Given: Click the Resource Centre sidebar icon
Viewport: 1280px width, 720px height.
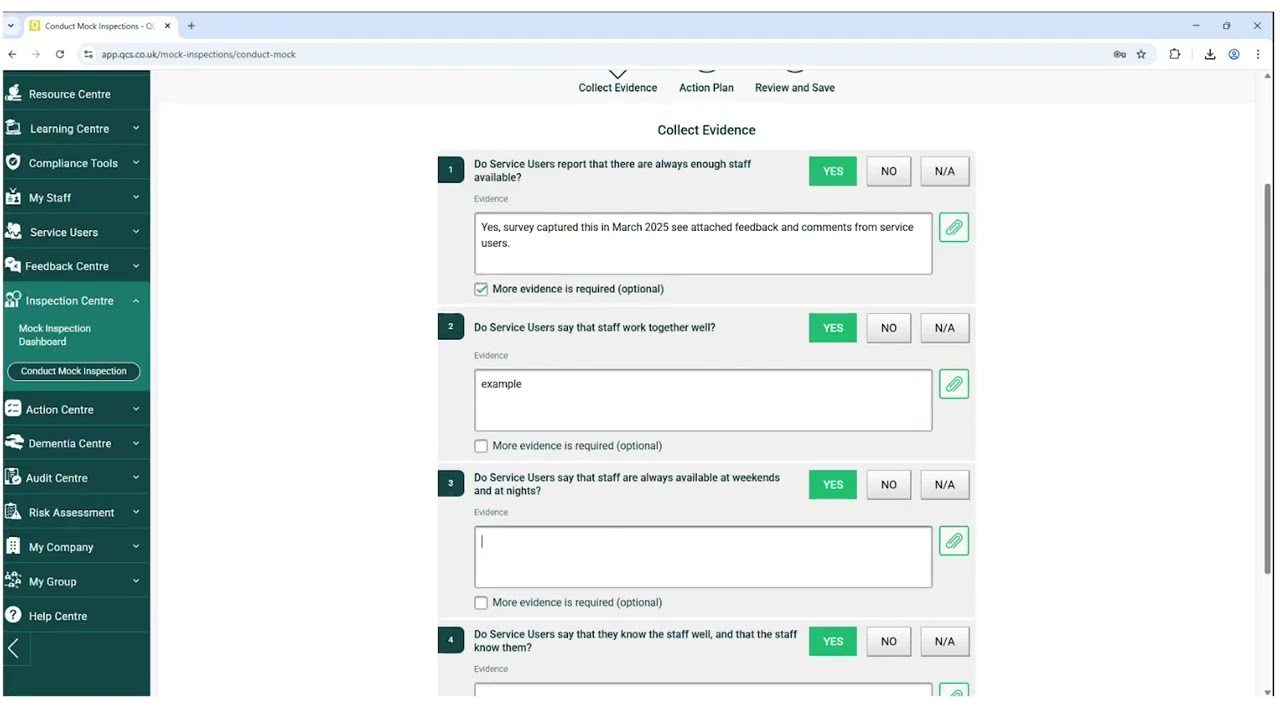Looking at the screenshot, I should (13, 93).
